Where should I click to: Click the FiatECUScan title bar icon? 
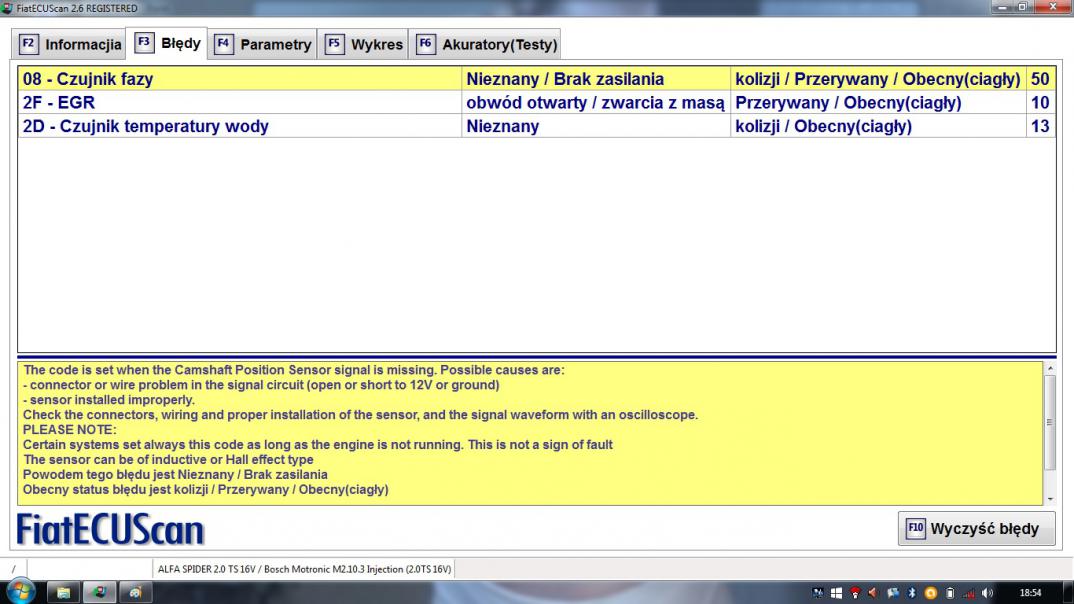tap(7, 8)
